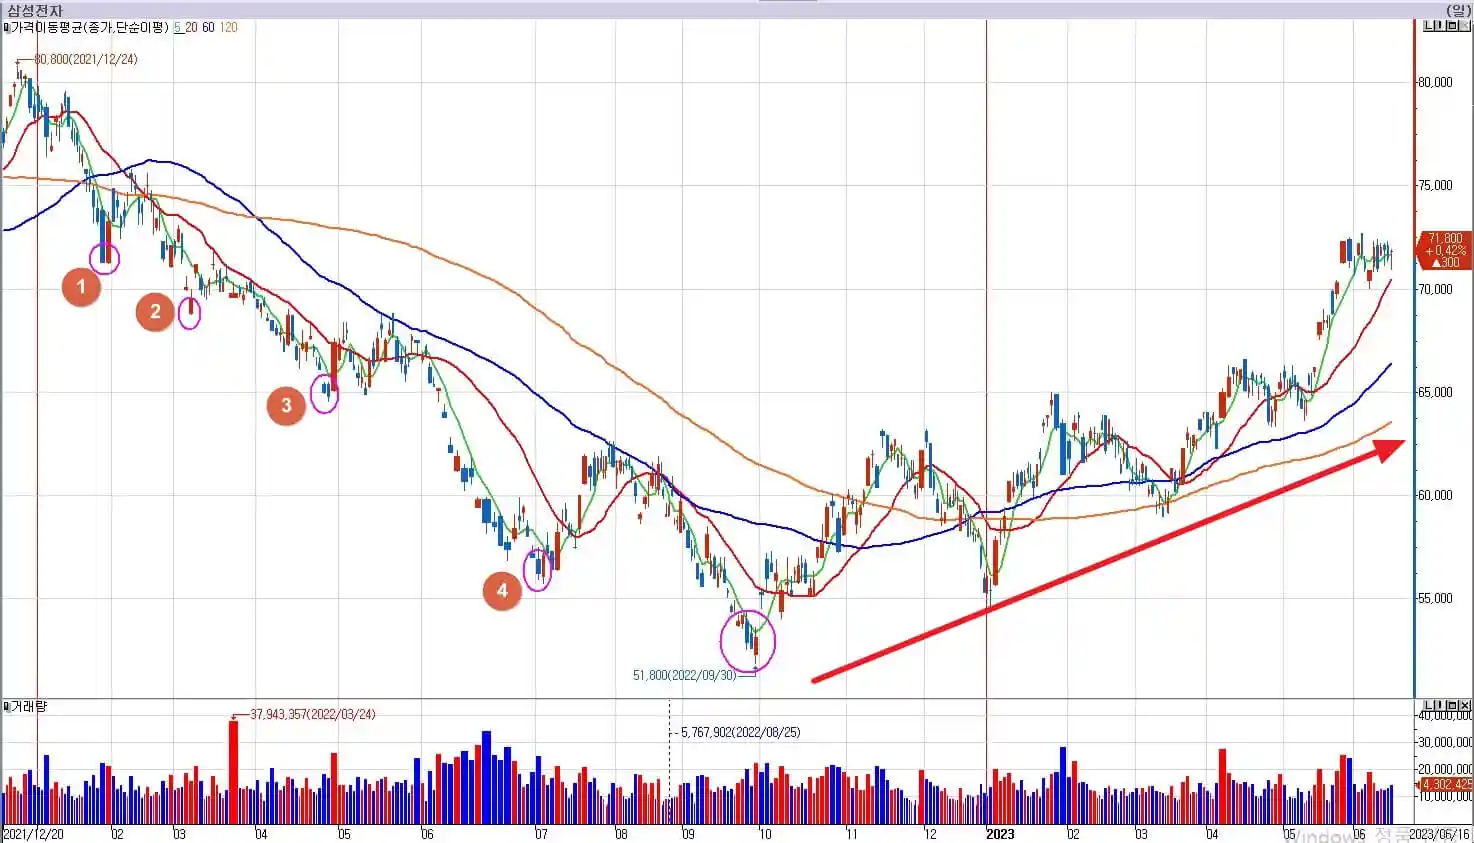Click the 삼성전자 chart title
Viewport: 1474px width, 843px height.
pos(35,10)
